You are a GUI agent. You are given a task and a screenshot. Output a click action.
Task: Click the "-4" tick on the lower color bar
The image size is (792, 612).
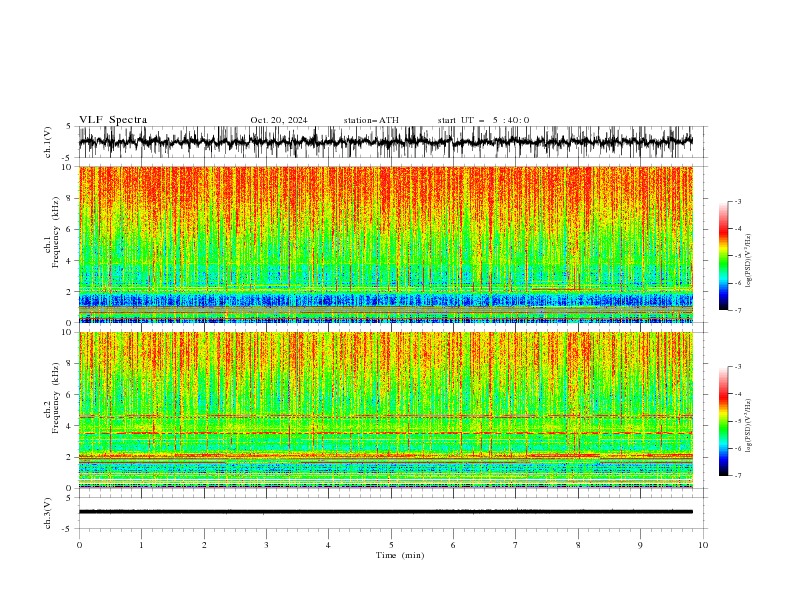[737, 394]
